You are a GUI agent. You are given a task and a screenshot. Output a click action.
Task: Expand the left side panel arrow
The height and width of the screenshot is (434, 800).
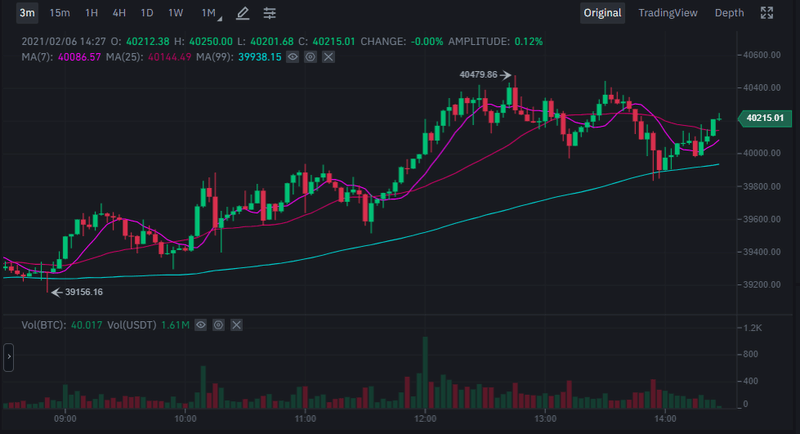pos(8,355)
